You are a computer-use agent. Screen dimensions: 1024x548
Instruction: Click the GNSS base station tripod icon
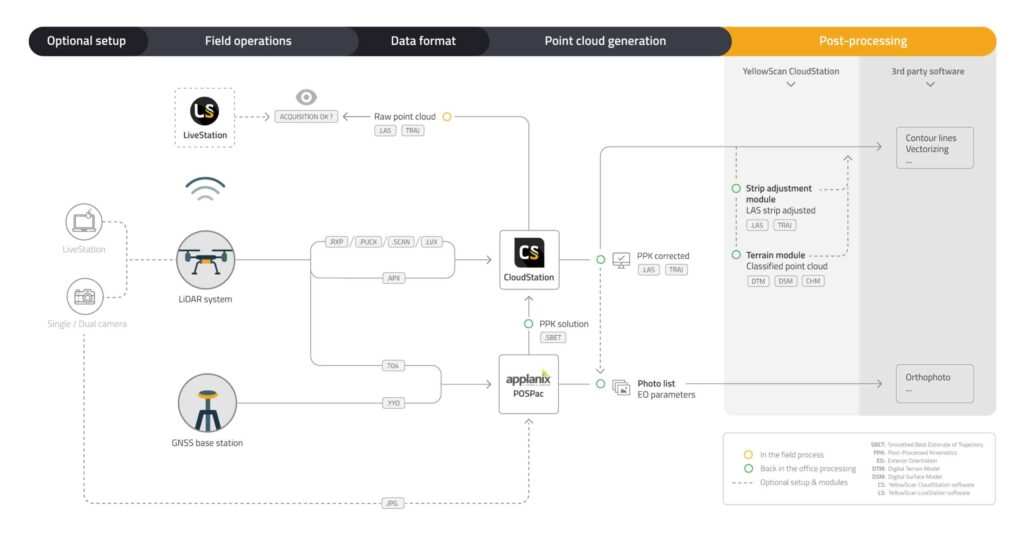coord(207,403)
